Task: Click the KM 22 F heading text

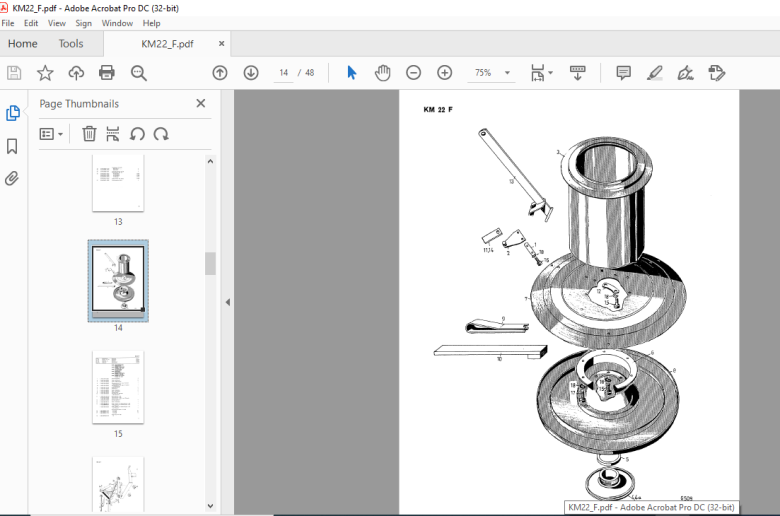Action: point(438,109)
